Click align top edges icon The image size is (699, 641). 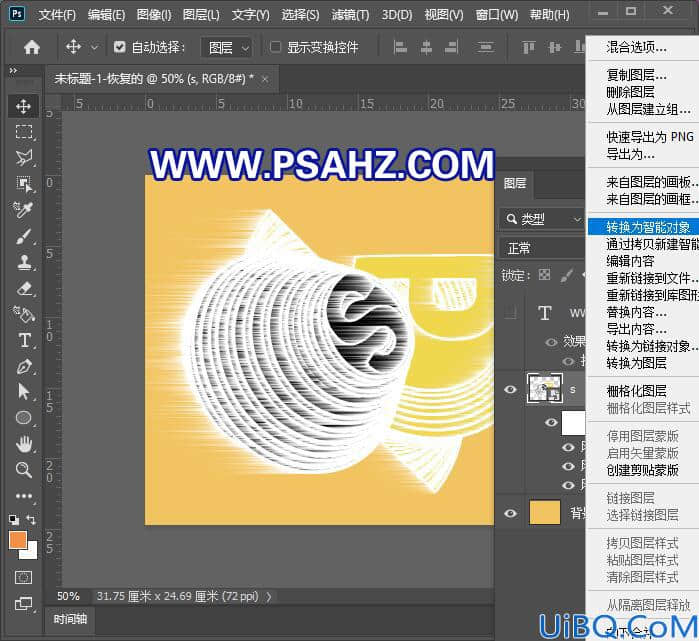[x=528, y=47]
